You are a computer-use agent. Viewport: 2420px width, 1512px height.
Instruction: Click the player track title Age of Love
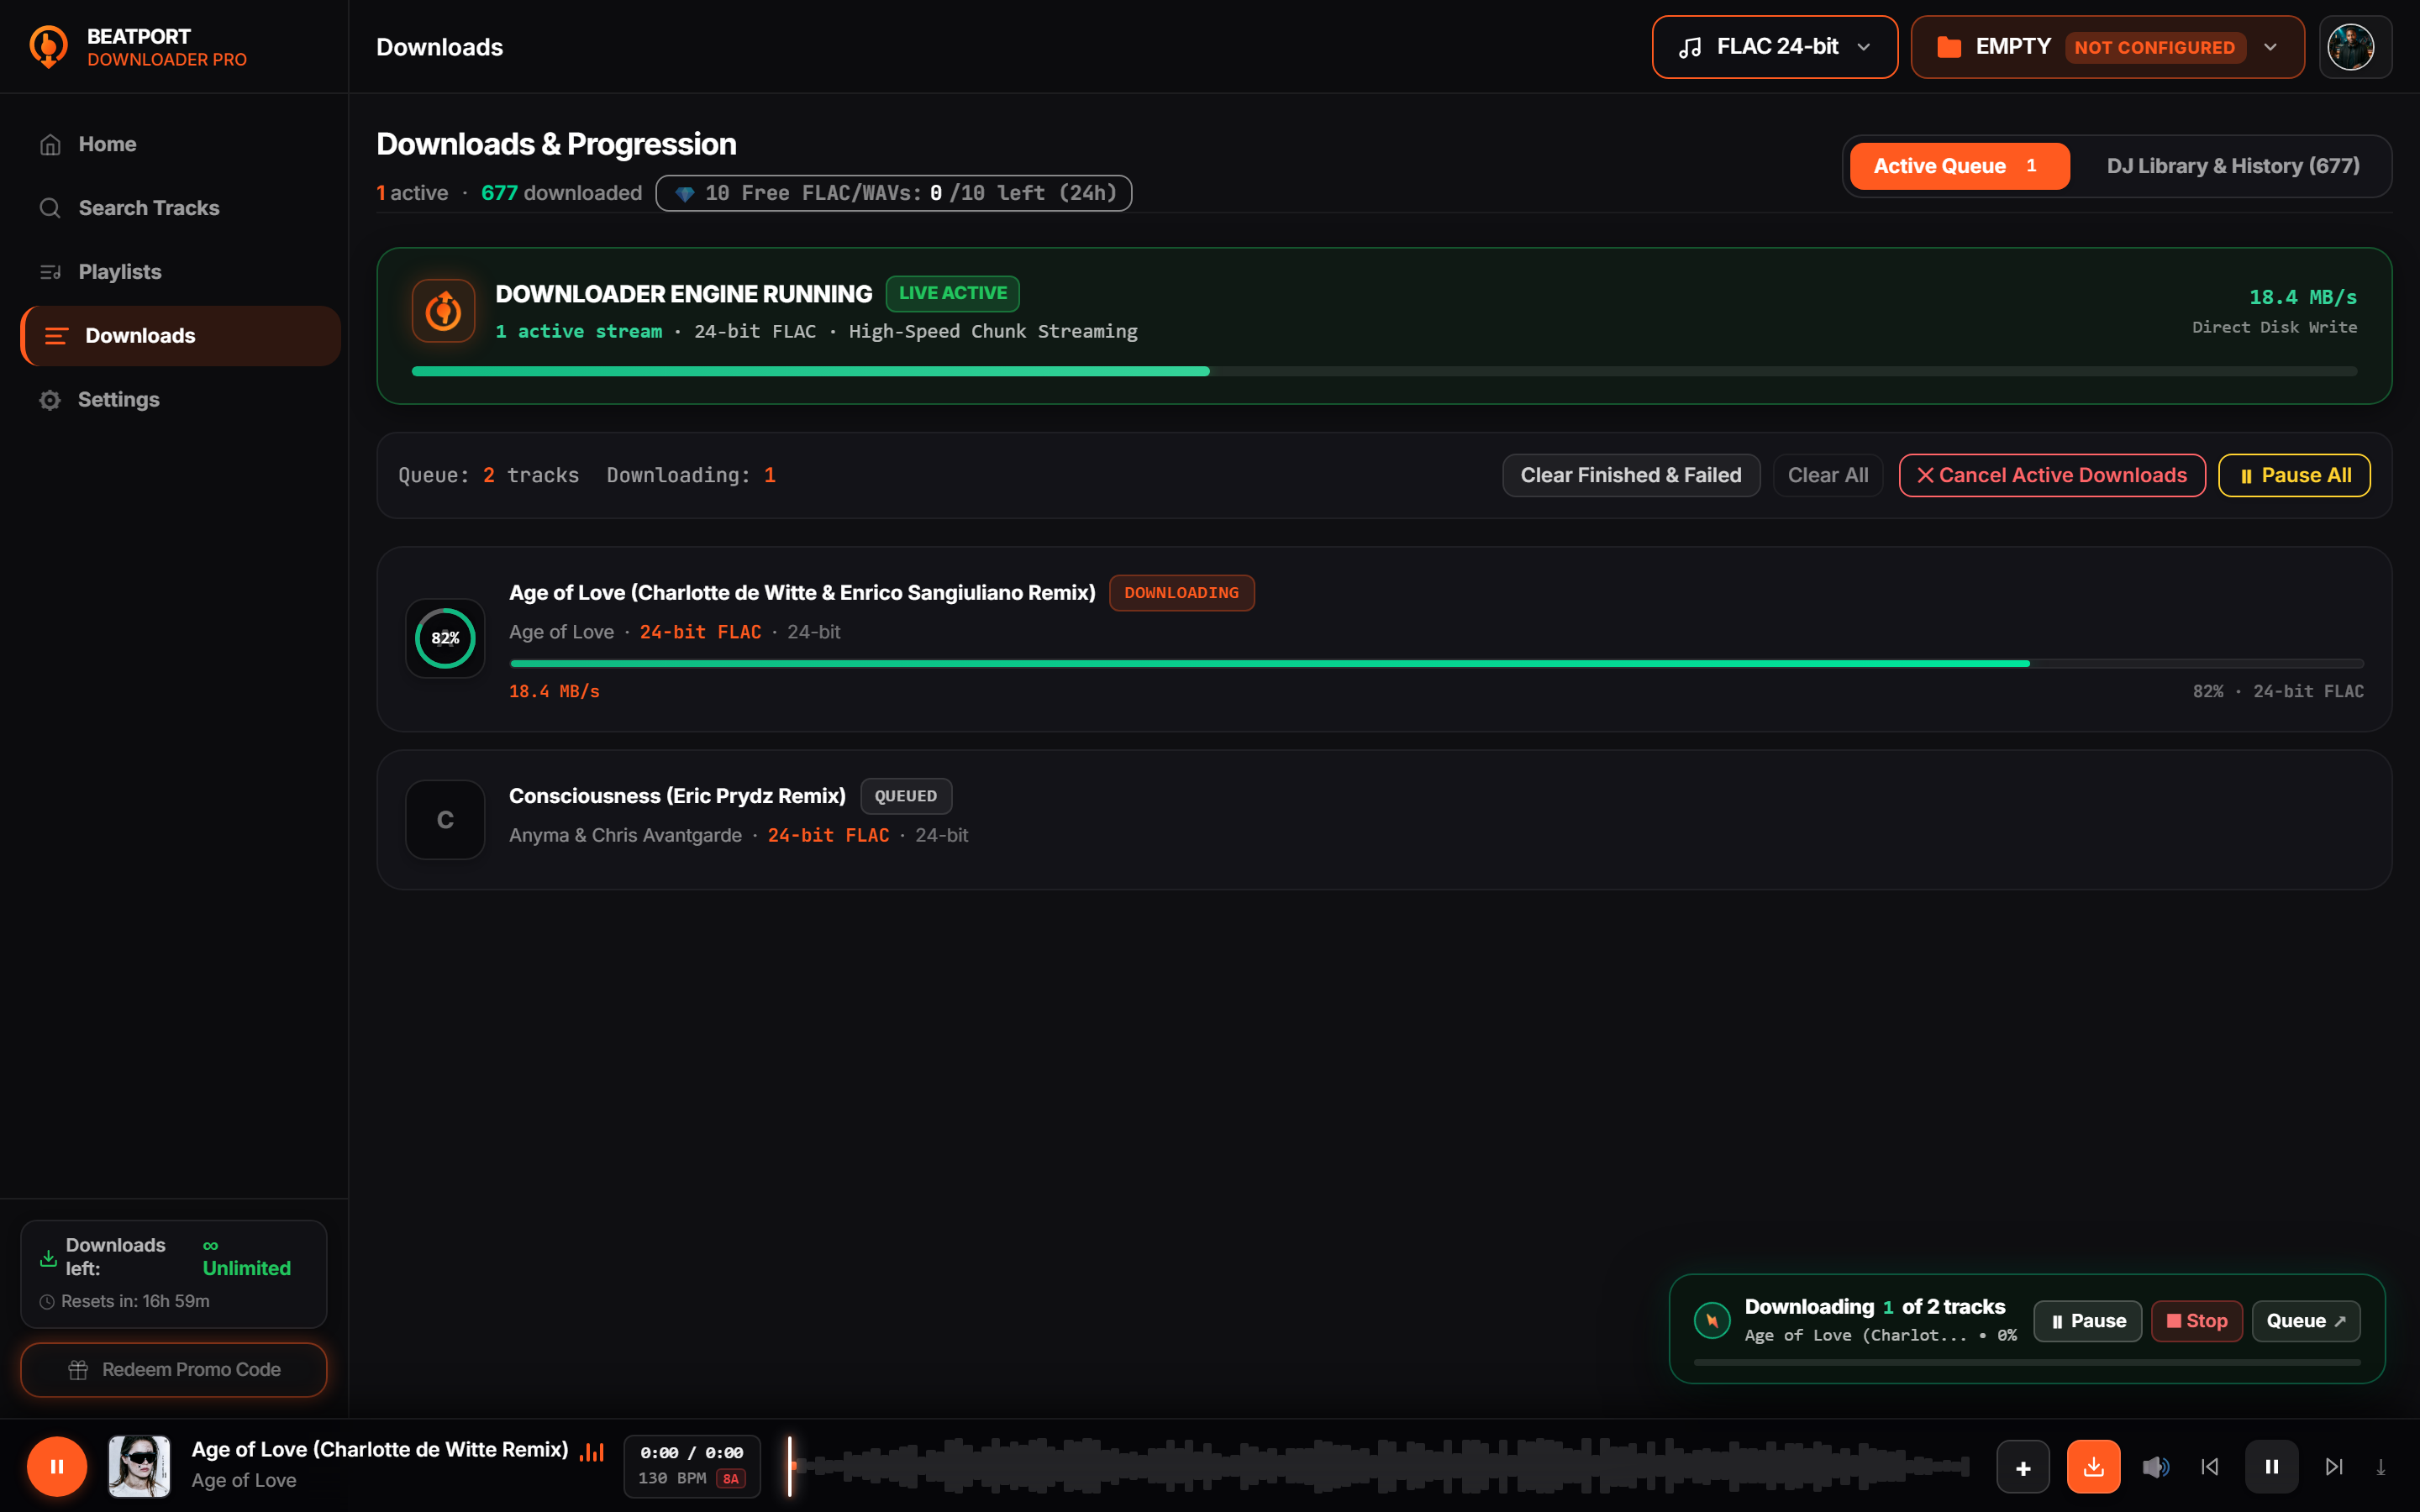pos(379,1450)
